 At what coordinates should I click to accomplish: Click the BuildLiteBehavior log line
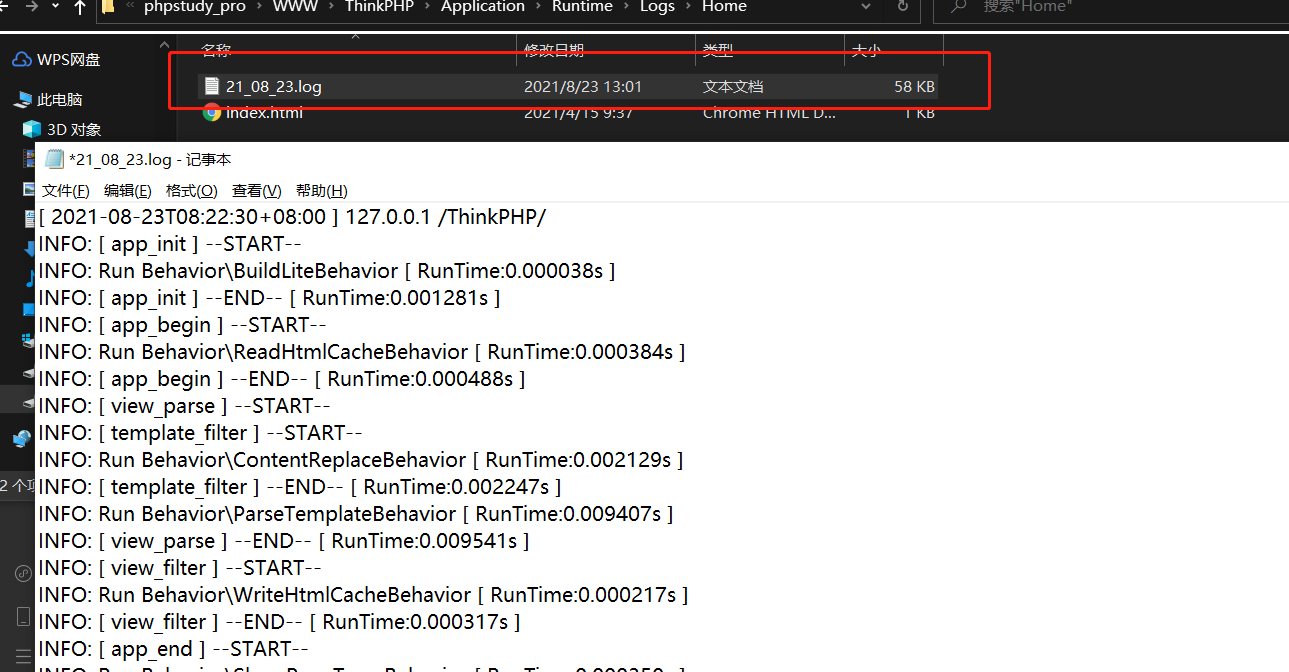click(327, 271)
